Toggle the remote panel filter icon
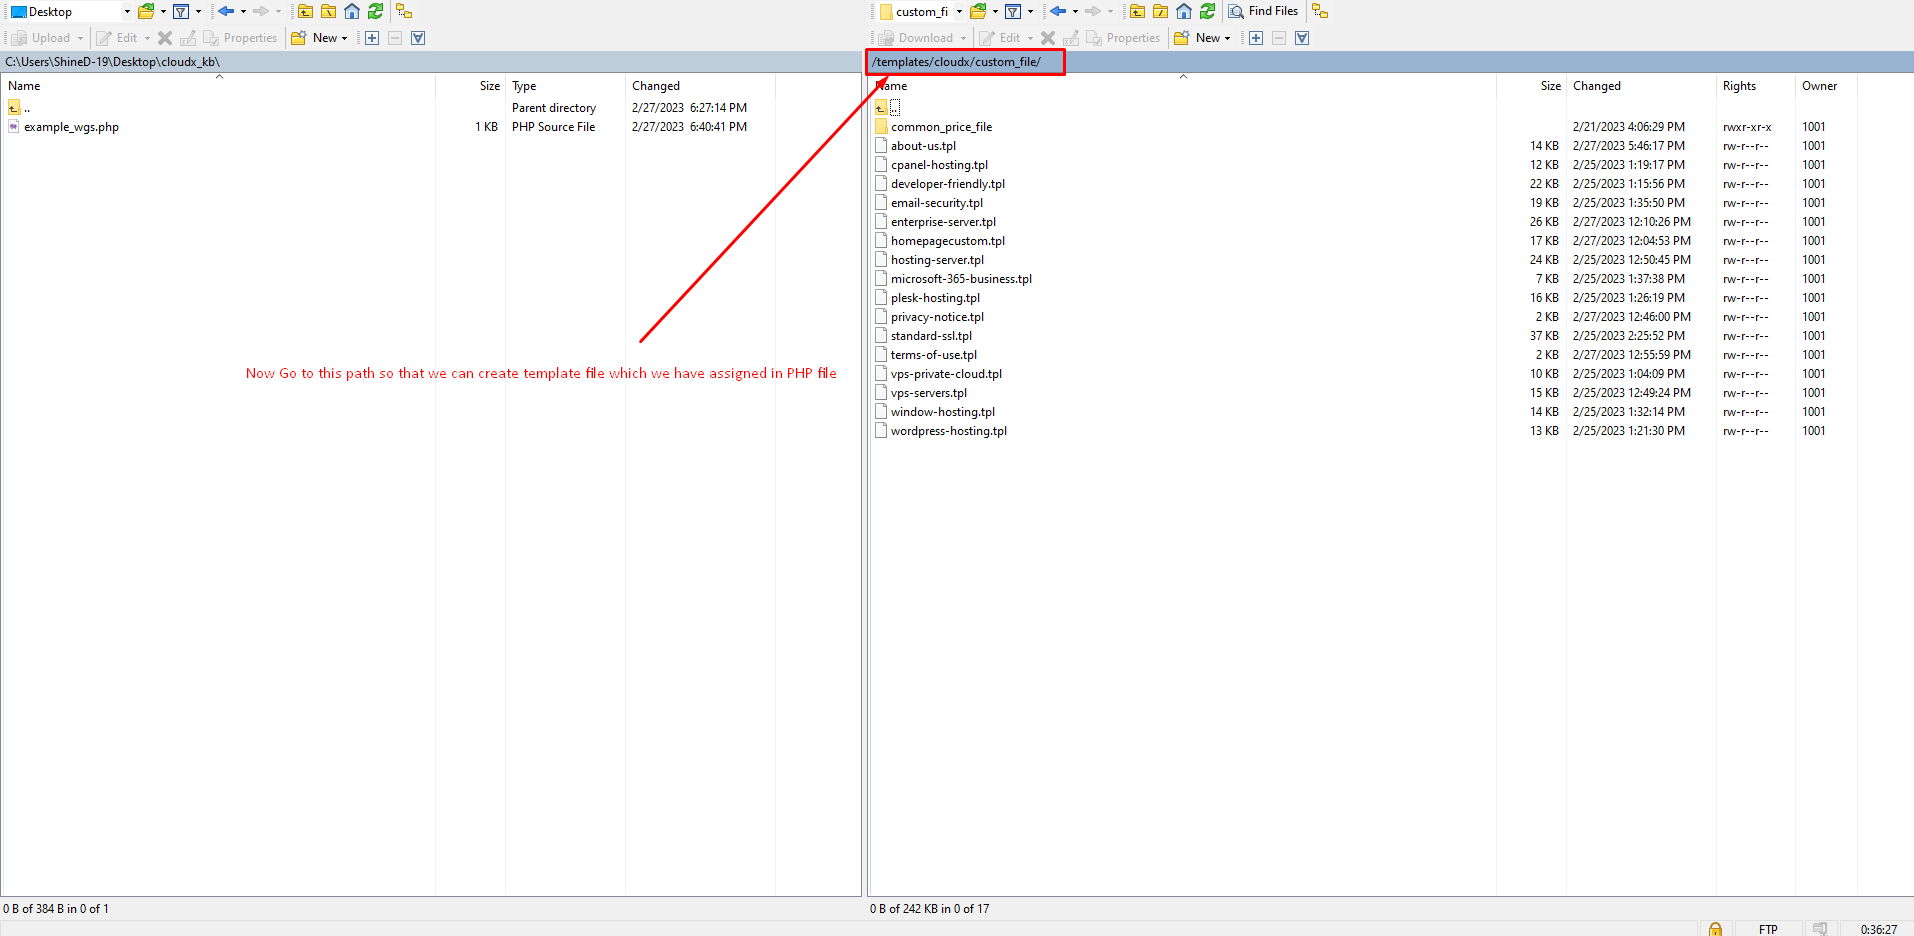 pos(1013,12)
